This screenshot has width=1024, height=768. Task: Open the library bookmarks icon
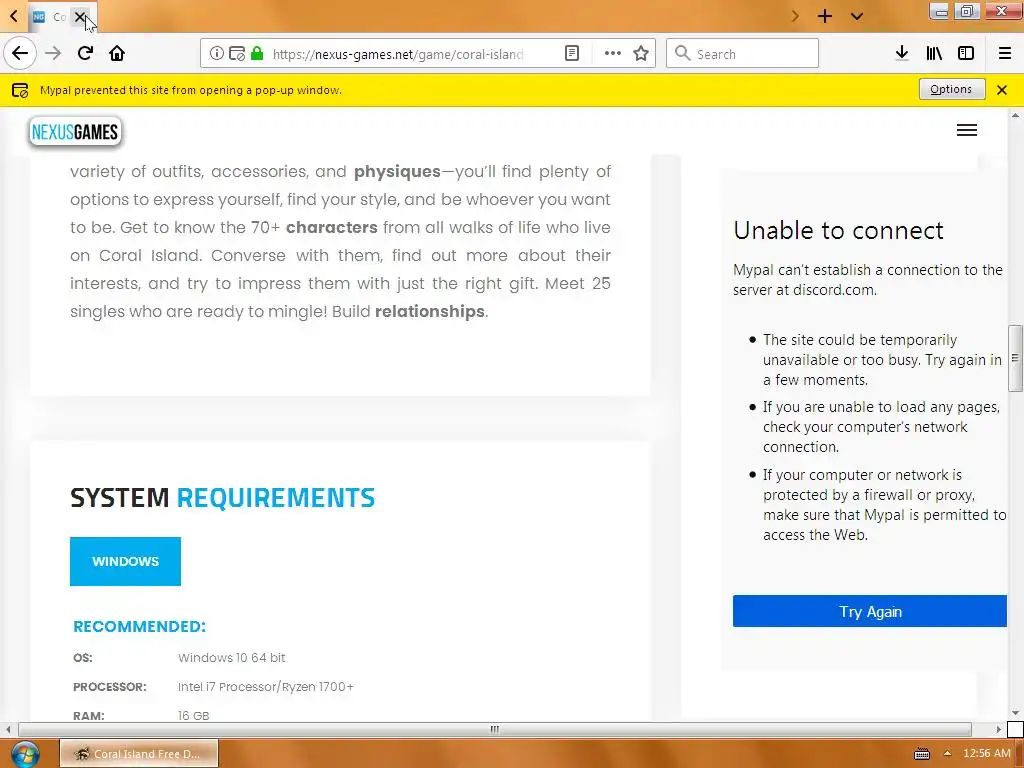[934, 54]
